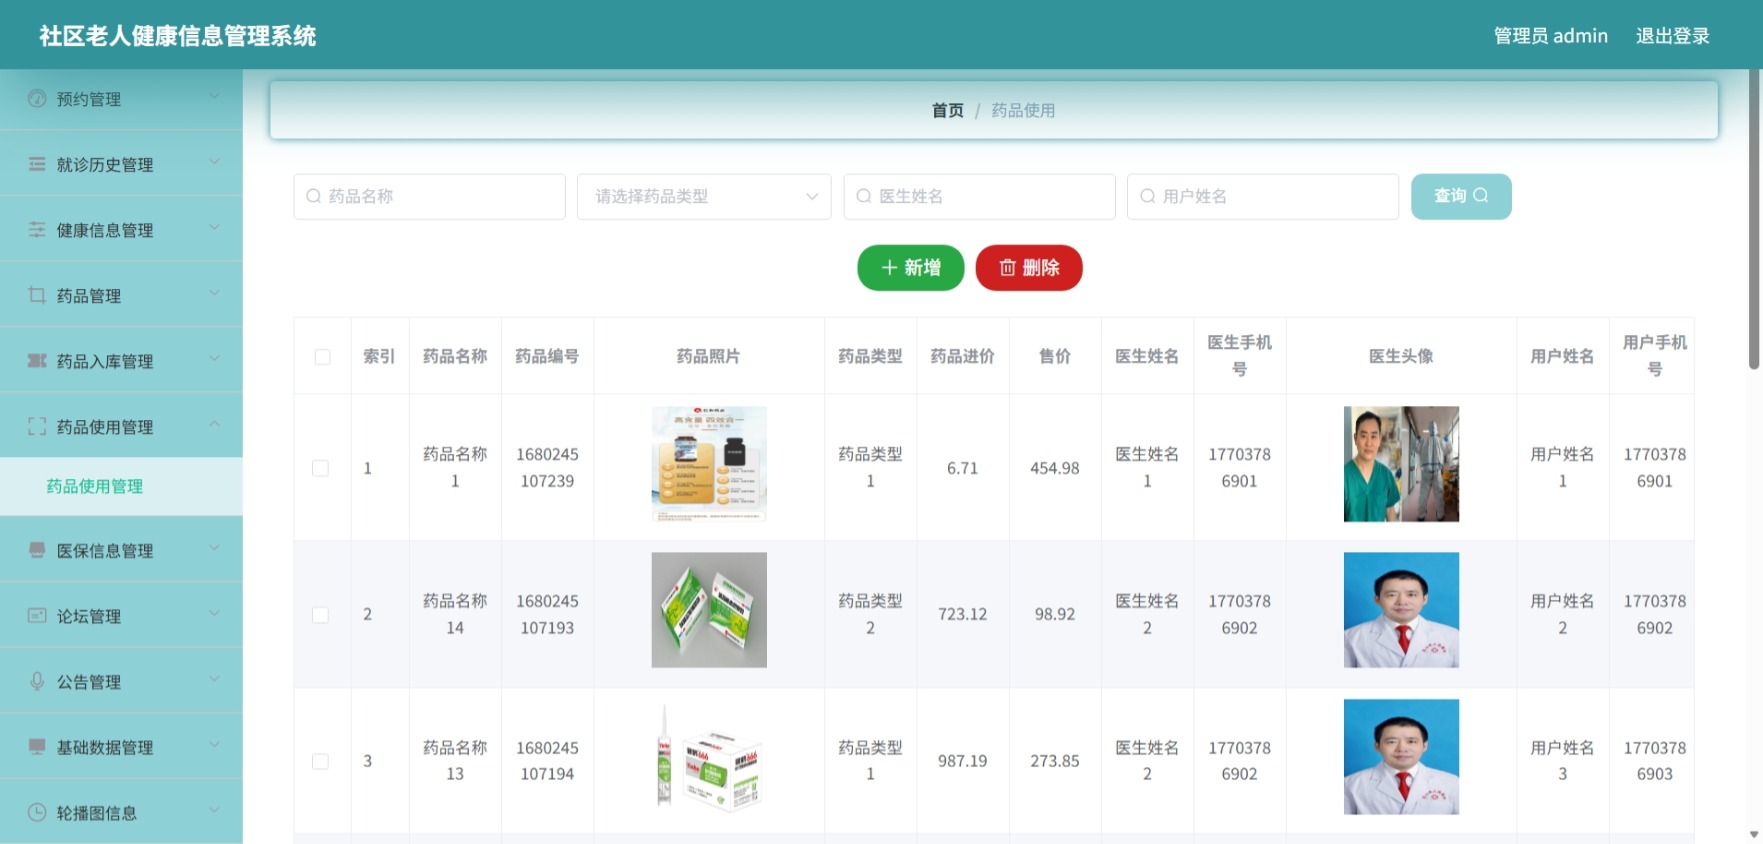Expand 就诊历史管理 menu chevron

click(214, 161)
